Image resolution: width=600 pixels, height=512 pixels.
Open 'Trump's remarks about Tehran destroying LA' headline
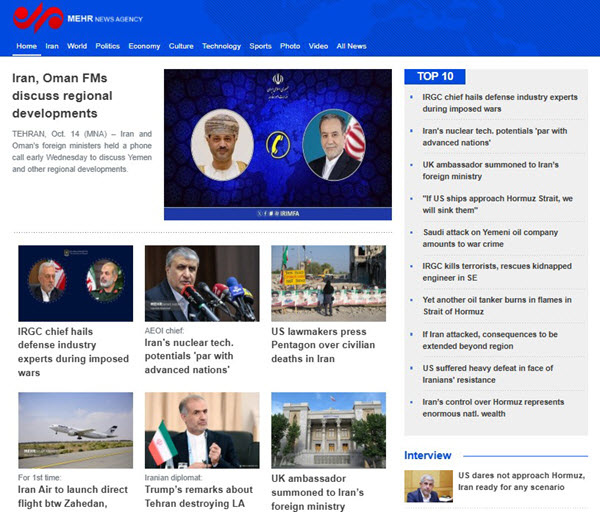coord(199,497)
